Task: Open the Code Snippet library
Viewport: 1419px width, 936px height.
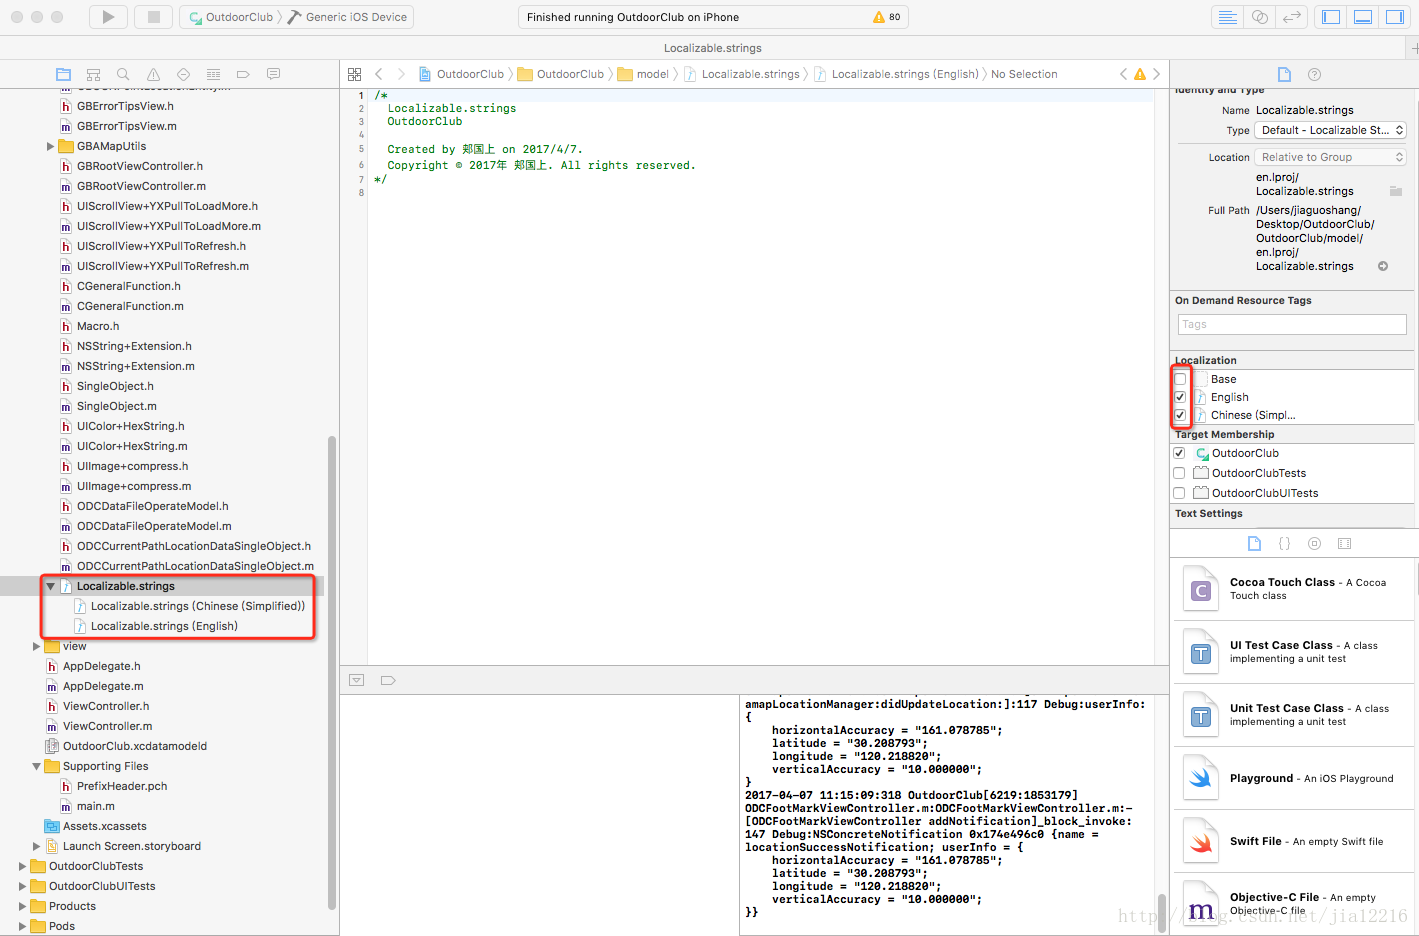Action: 1284,543
